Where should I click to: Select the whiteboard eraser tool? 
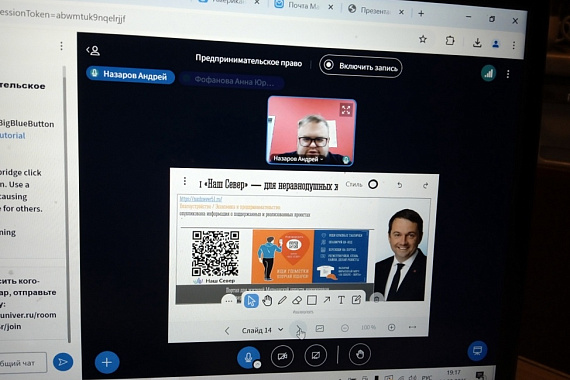click(x=297, y=300)
